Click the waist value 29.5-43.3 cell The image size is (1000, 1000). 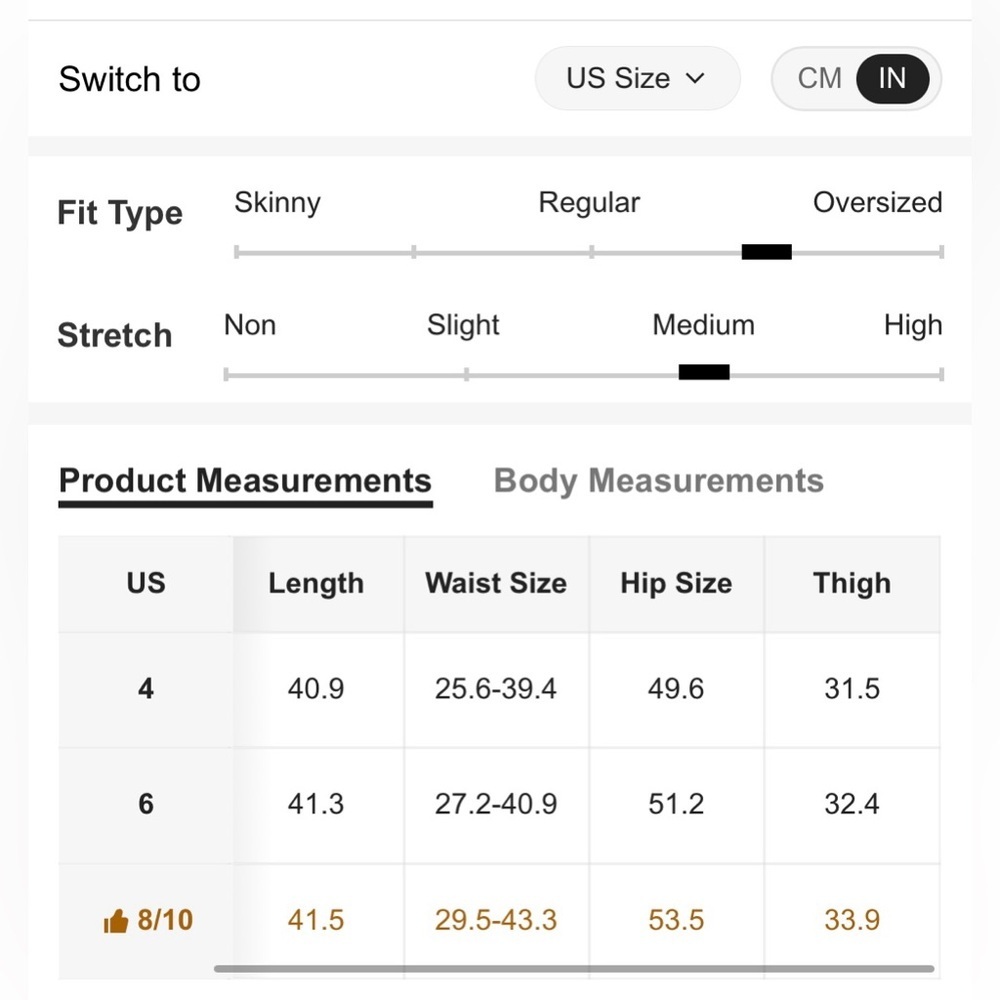click(496, 921)
